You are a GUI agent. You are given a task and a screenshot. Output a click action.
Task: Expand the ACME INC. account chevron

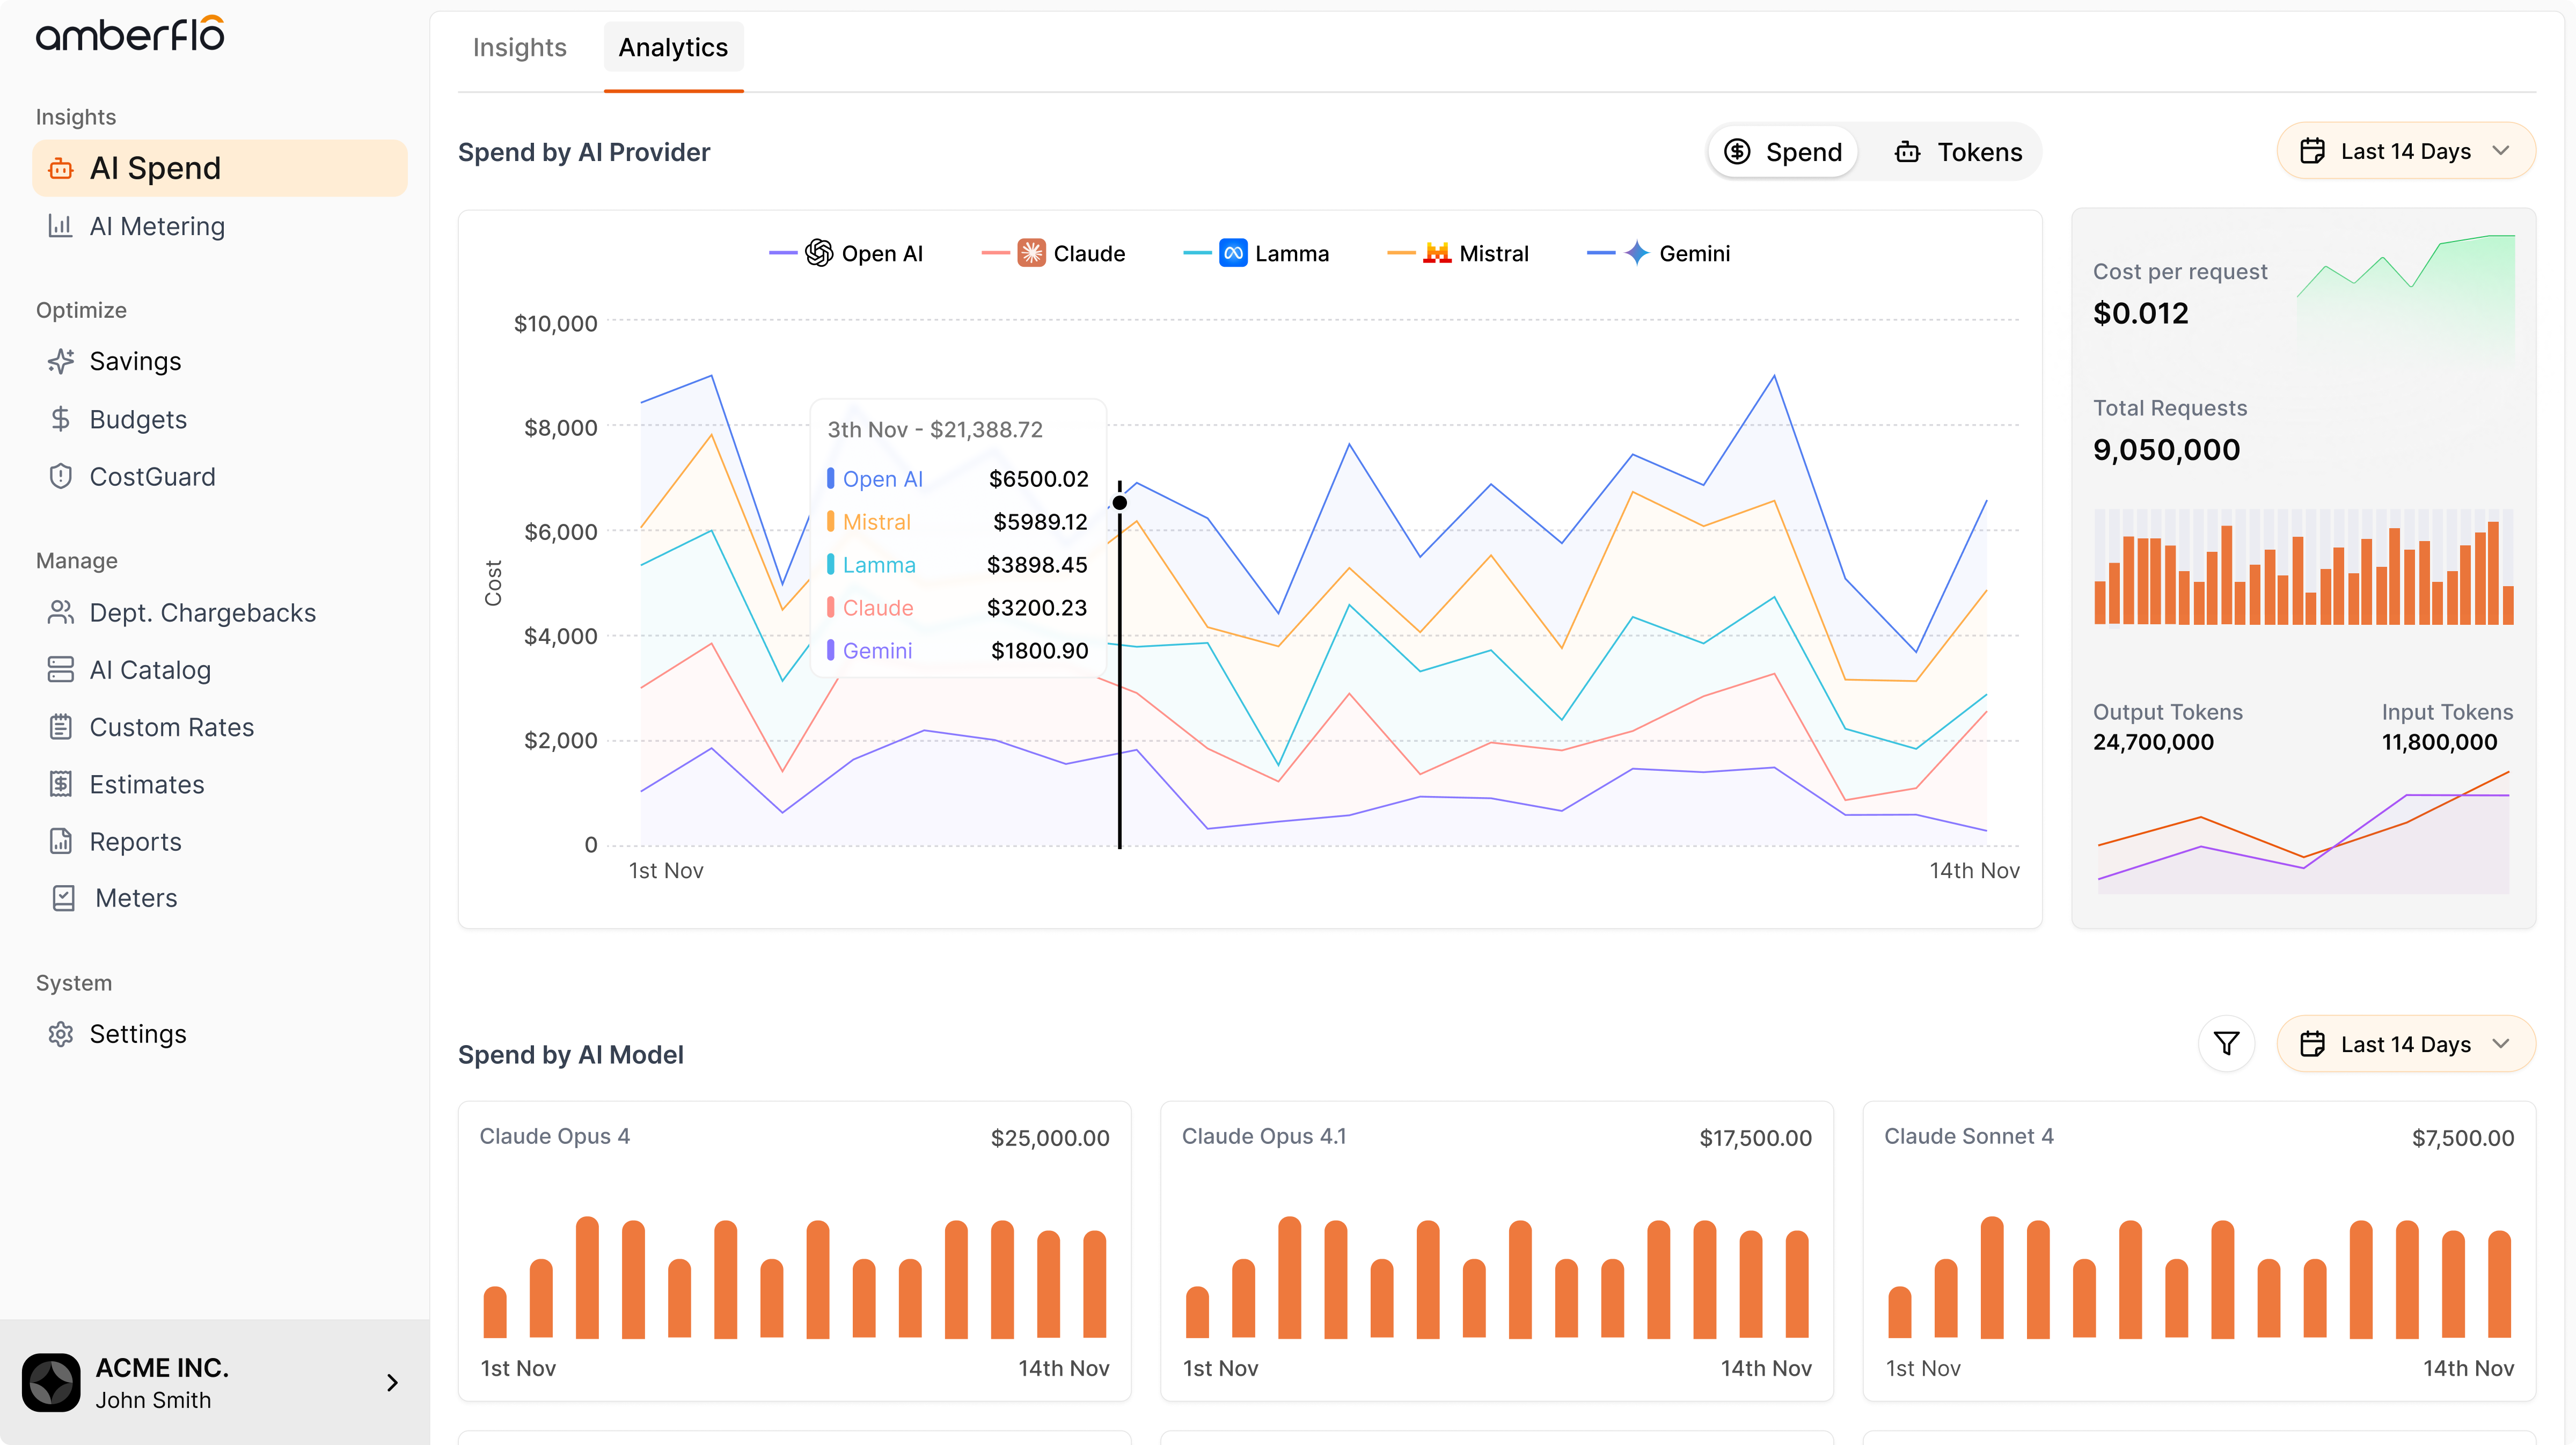(392, 1383)
